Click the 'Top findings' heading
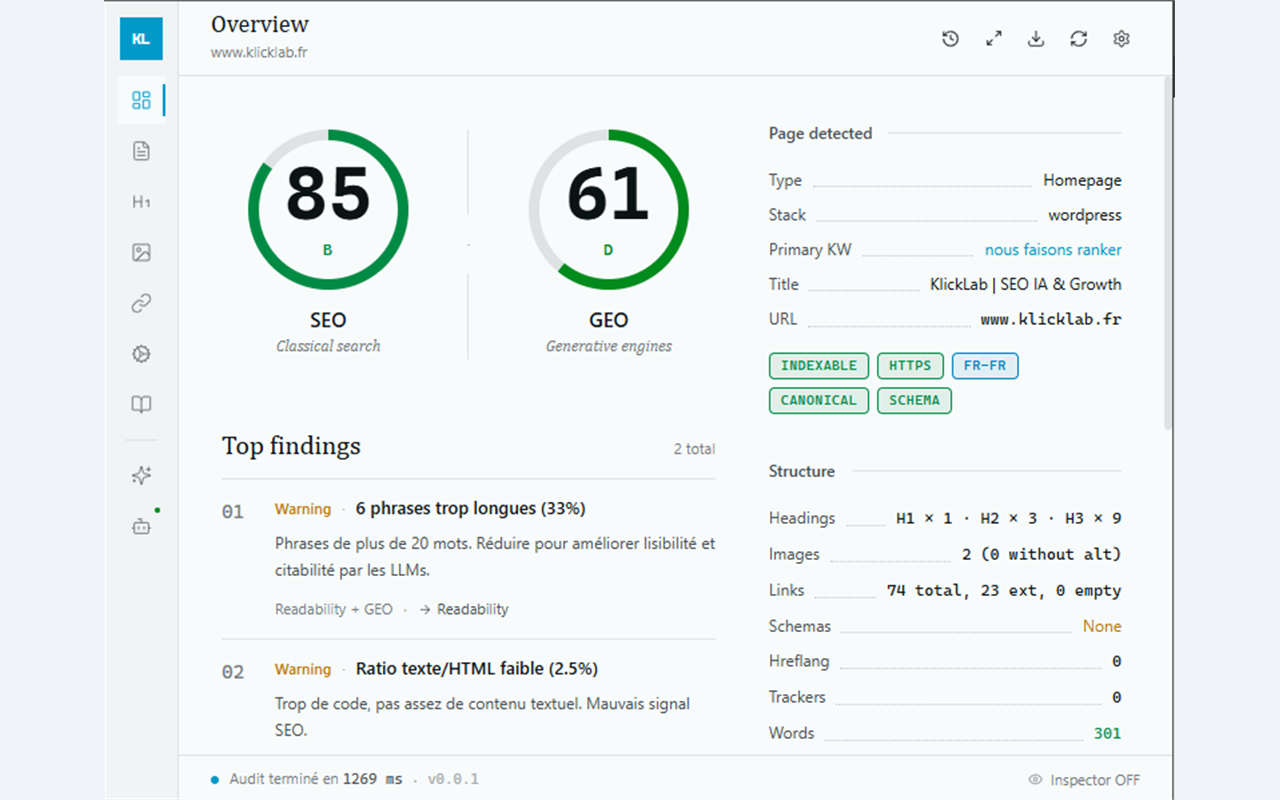 coord(291,446)
